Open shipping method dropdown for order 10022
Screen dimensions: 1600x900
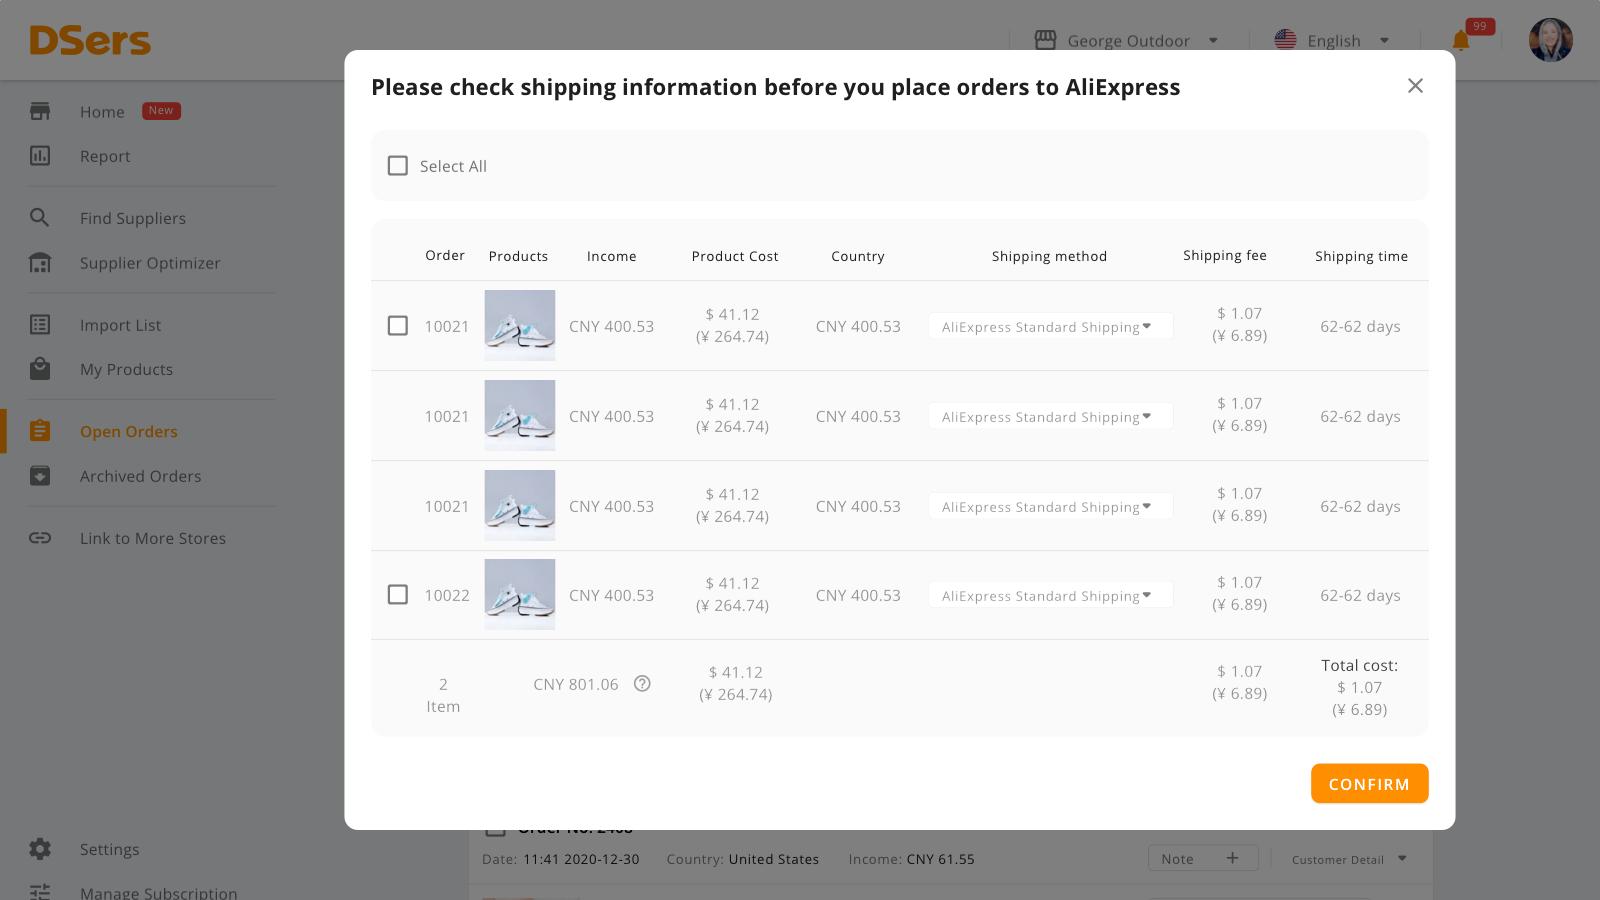click(x=1050, y=595)
